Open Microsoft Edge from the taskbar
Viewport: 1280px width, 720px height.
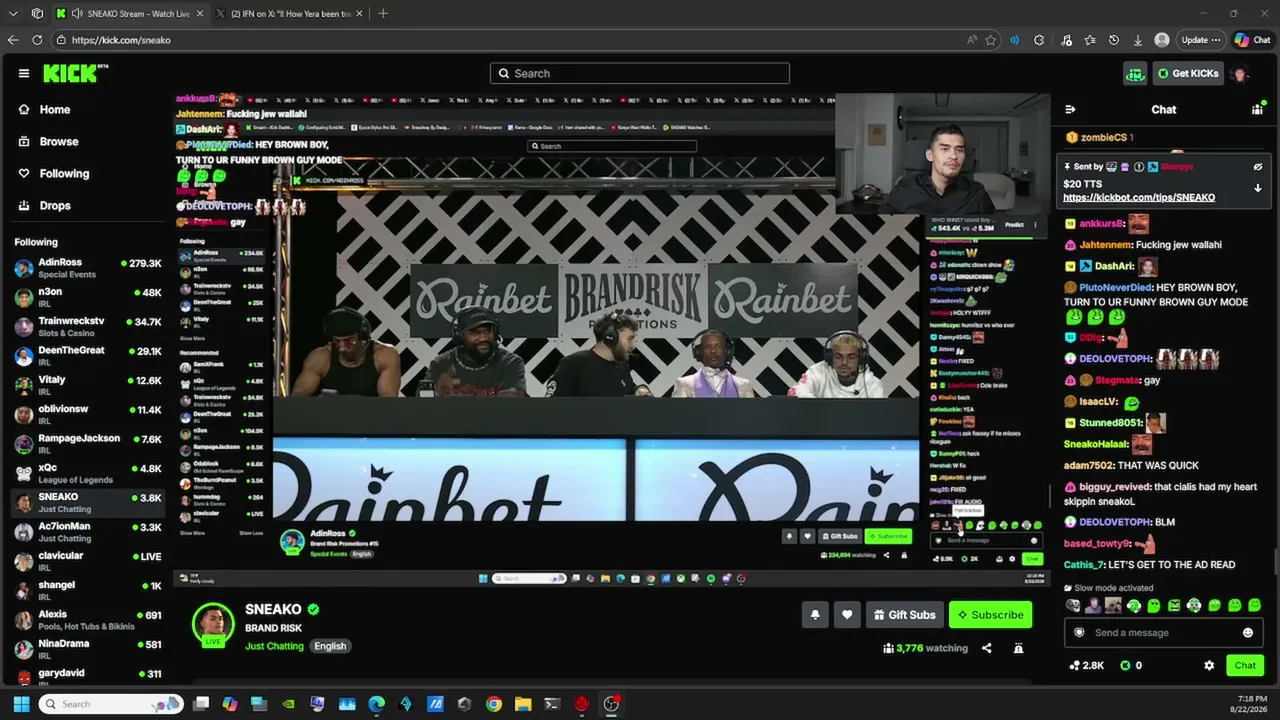(376, 704)
